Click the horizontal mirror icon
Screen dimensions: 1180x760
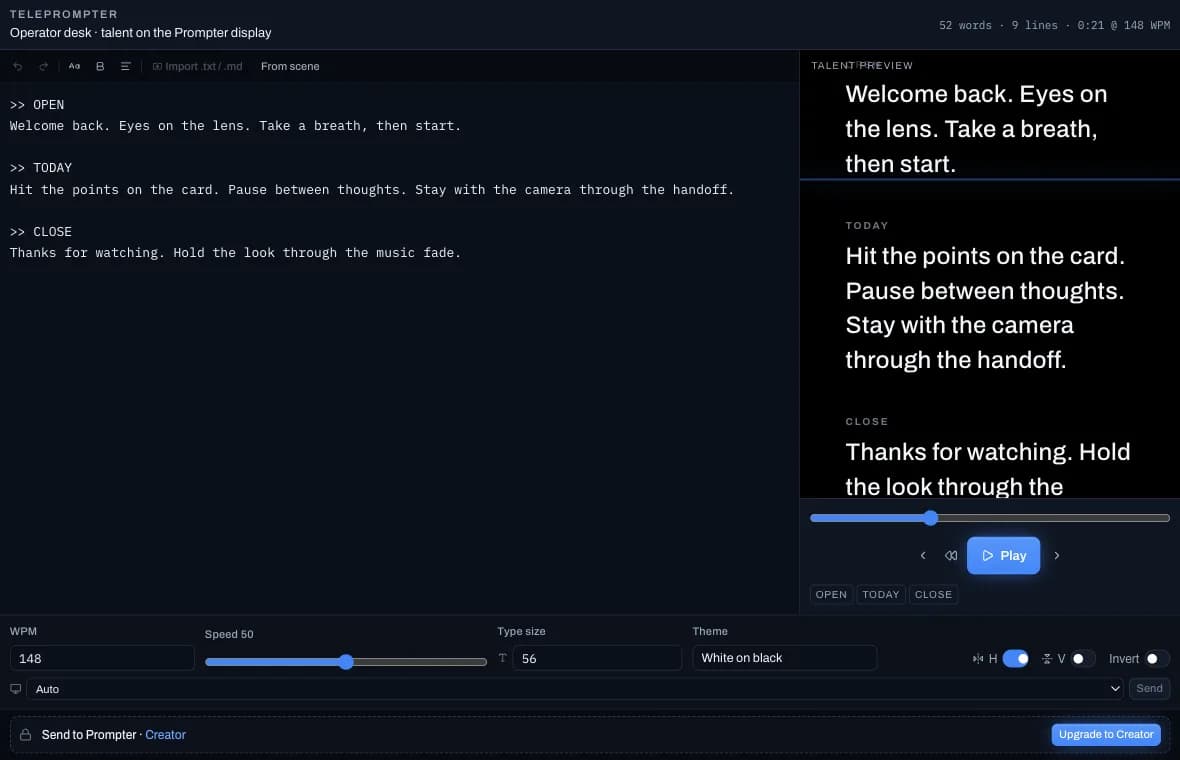click(978, 658)
